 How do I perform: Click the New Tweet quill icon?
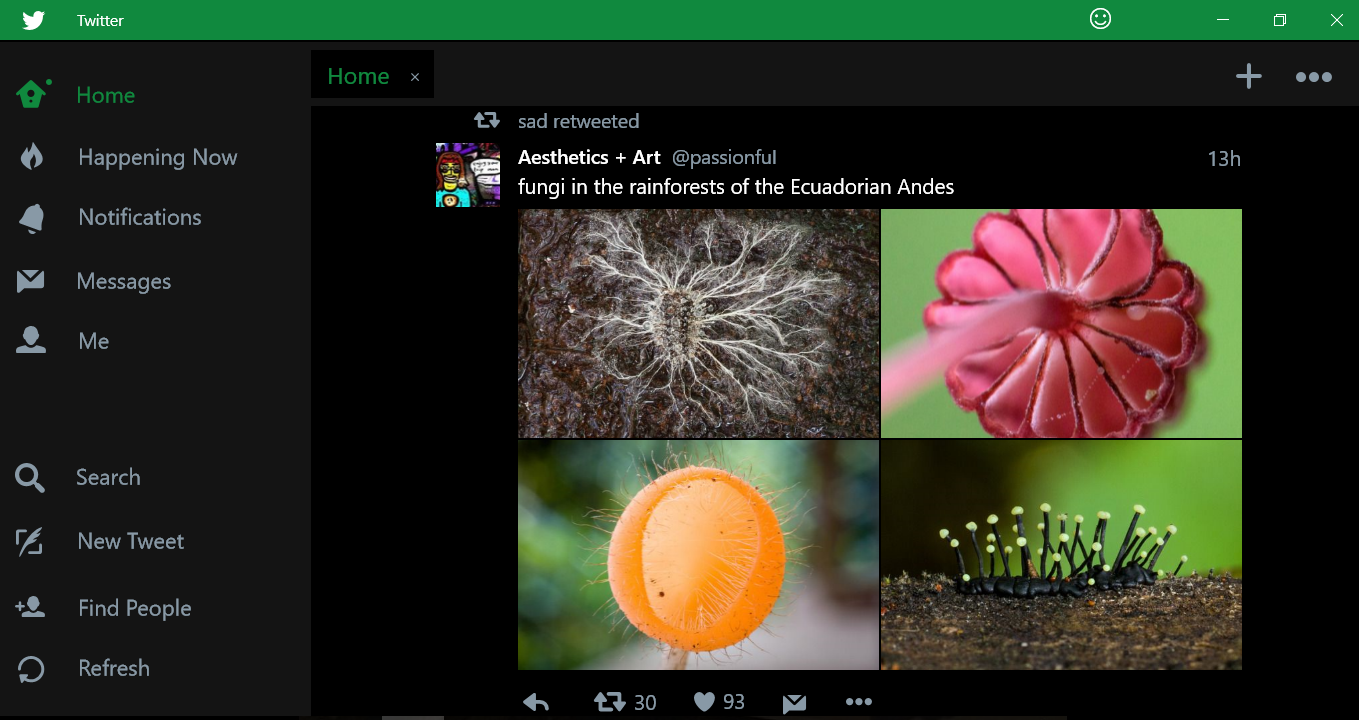(30, 542)
